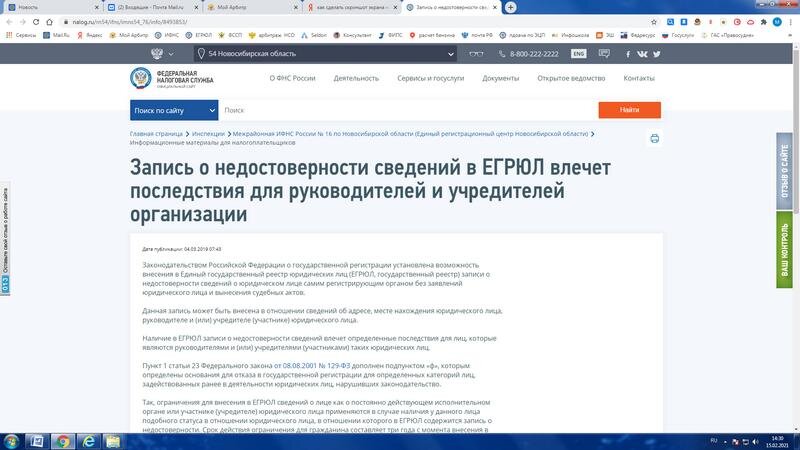800x450 pixels.
Task: Click the coat of arms emblem
Action: click(157, 54)
